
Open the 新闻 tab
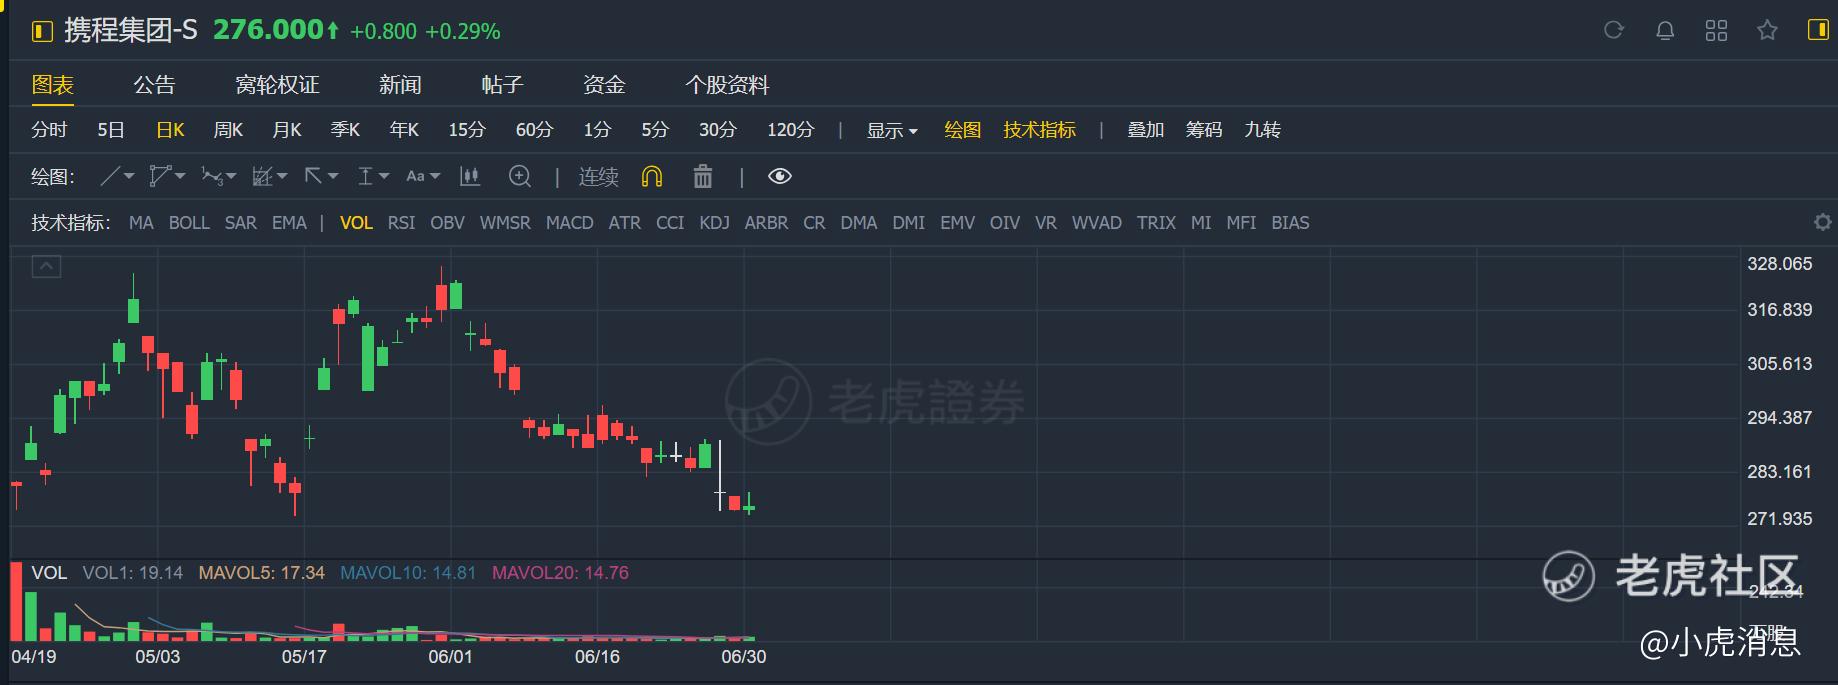[x=400, y=85]
